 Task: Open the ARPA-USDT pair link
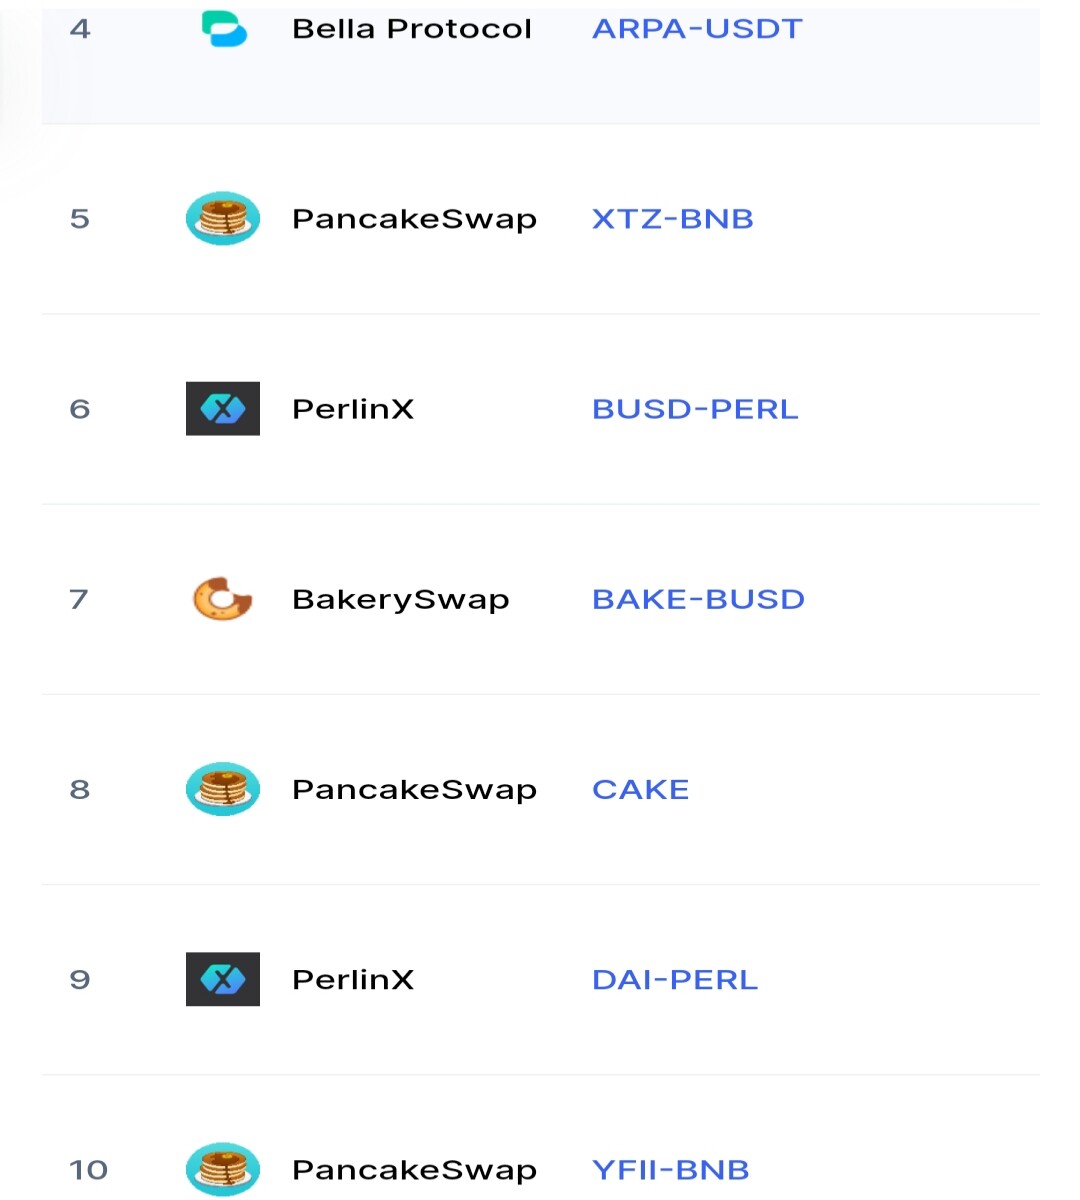697,29
